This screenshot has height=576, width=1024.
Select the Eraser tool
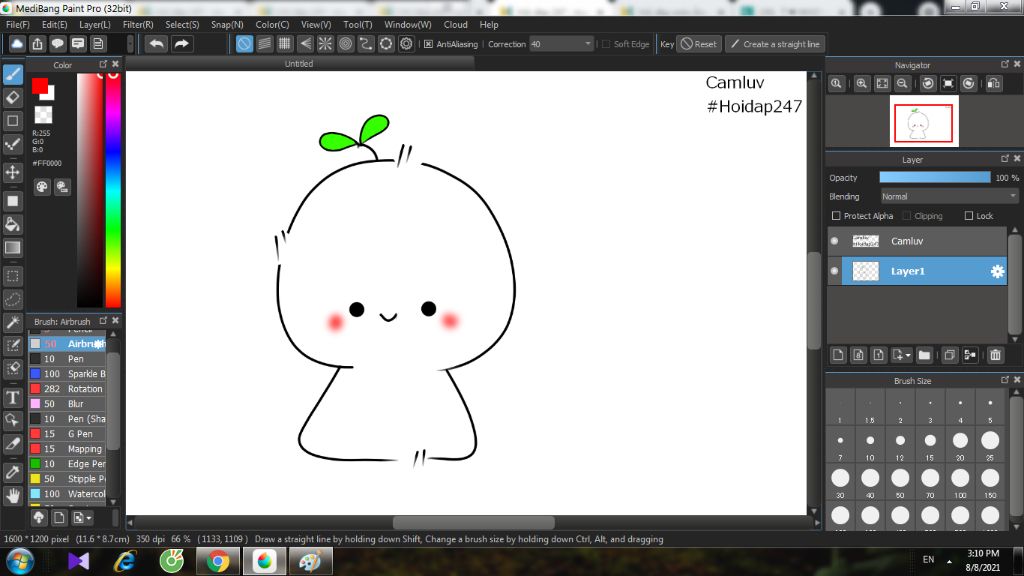tap(12, 98)
